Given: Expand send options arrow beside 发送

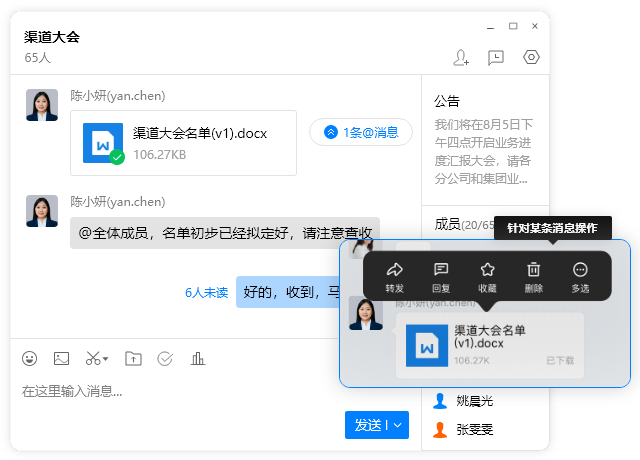Looking at the screenshot, I should point(398,425).
